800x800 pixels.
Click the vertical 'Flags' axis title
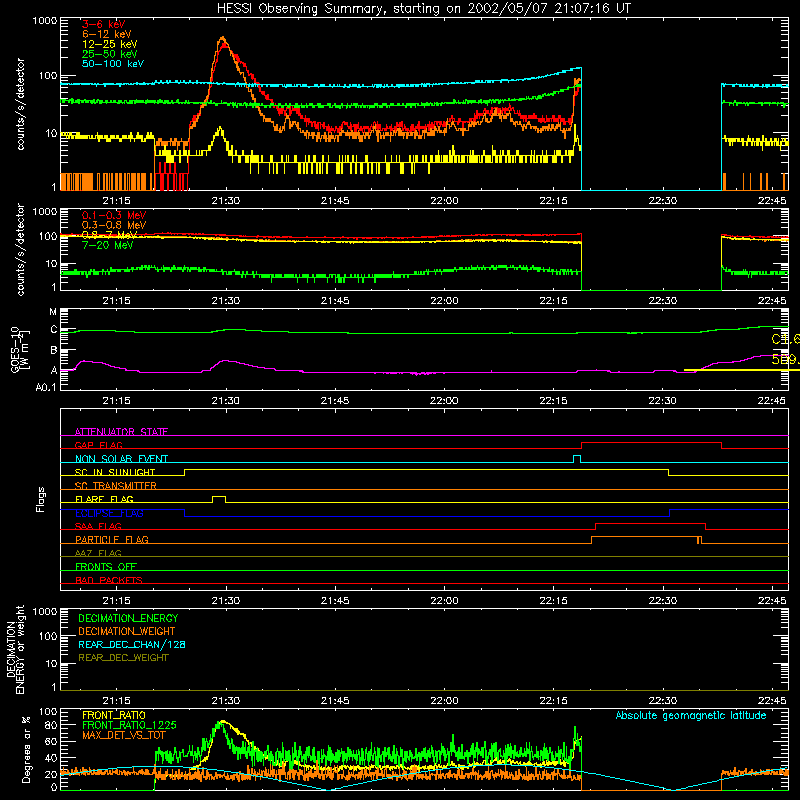click(x=41, y=499)
